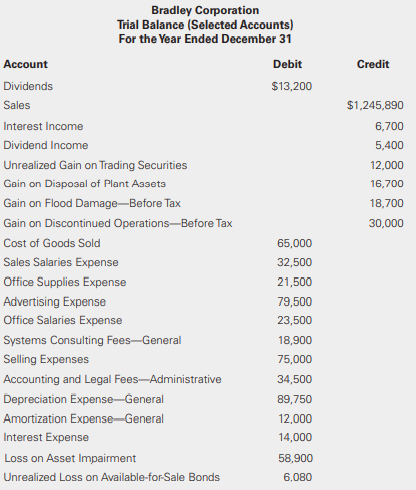Click the Gain on Flood Damage amount 18,700
Screen dimensions: 416x490
[x=387, y=203]
